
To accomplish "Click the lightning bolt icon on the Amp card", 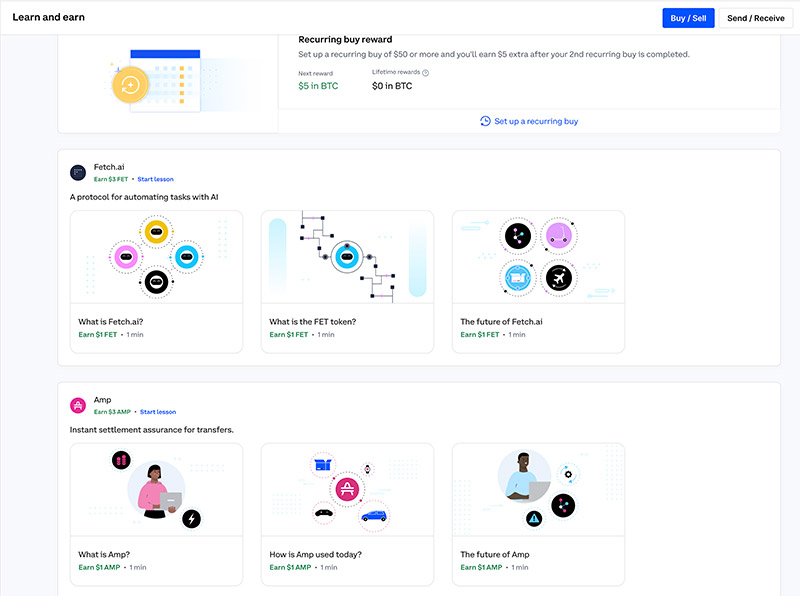I will point(193,519).
